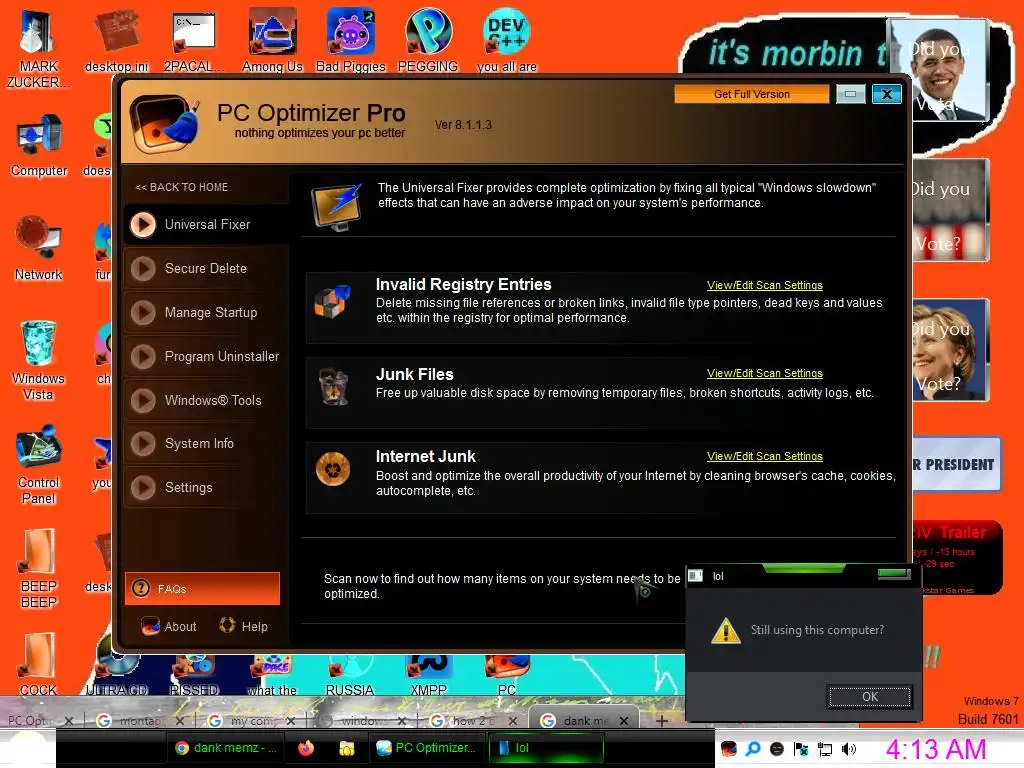This screenshot has height=768, width=1024.
Task: Click the Universal Fixer monitor icon
Action: tap(337, 207)
